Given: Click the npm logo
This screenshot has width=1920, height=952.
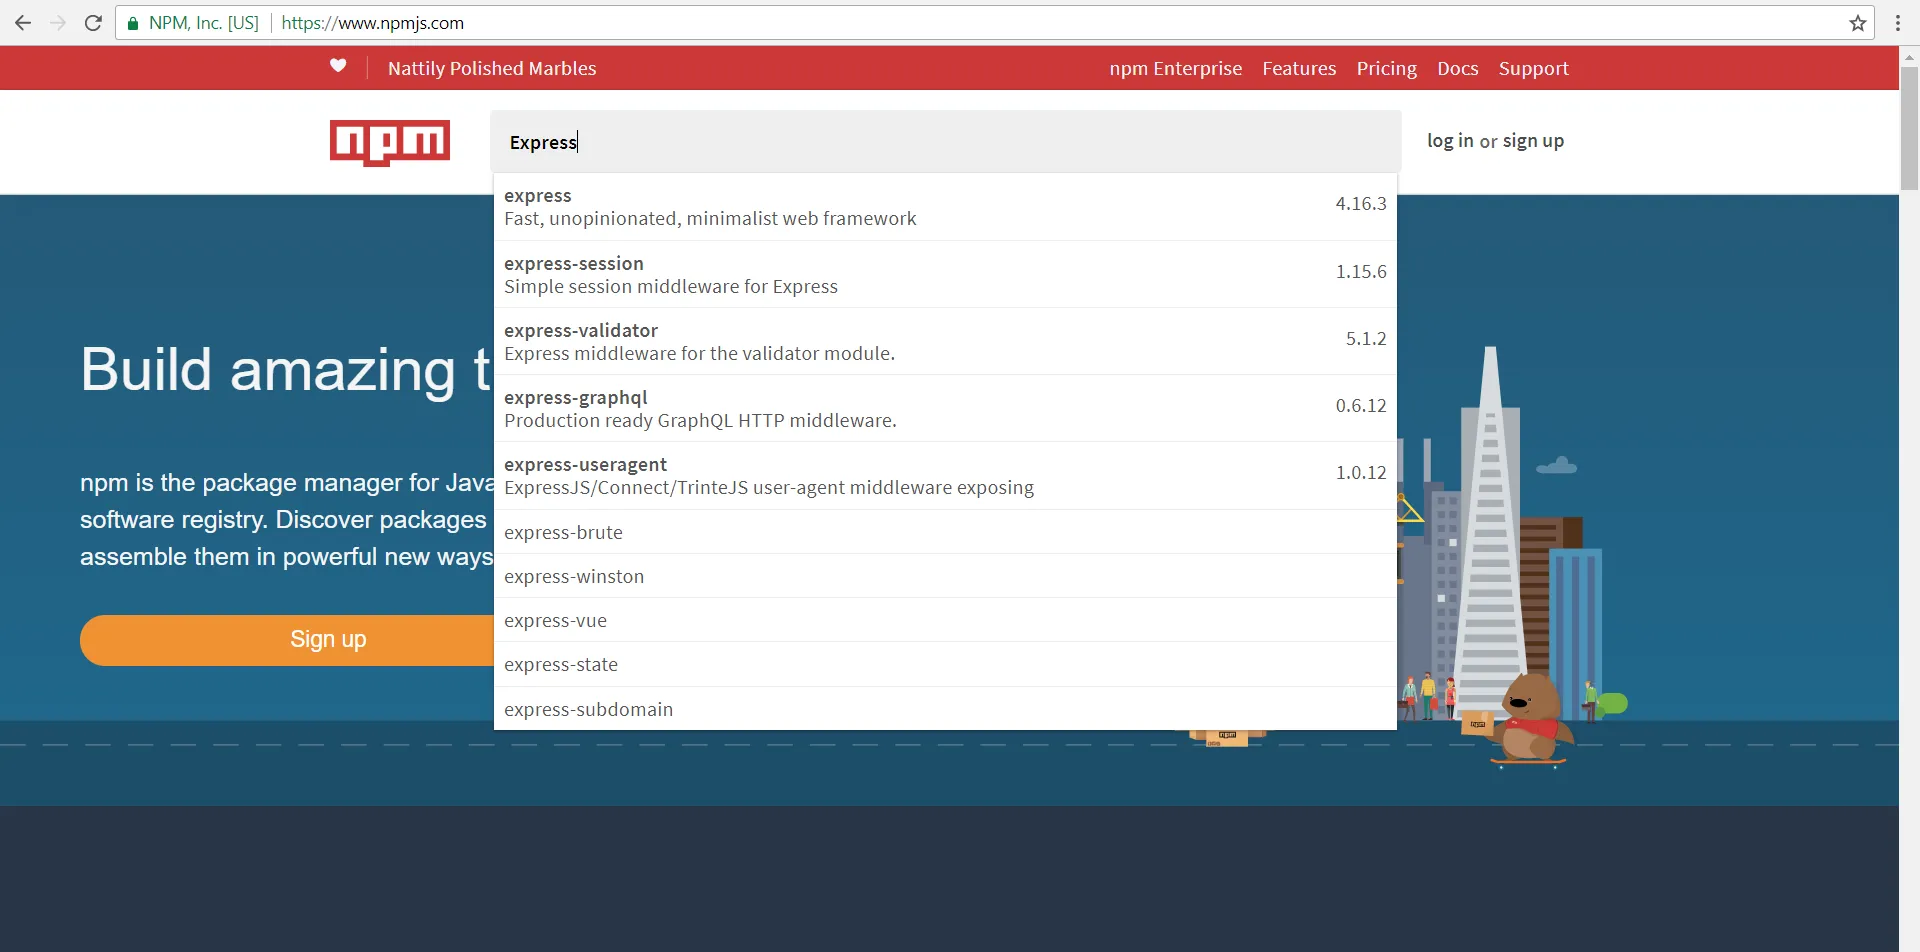Looking at the screenshot, I should pos(390,143).
